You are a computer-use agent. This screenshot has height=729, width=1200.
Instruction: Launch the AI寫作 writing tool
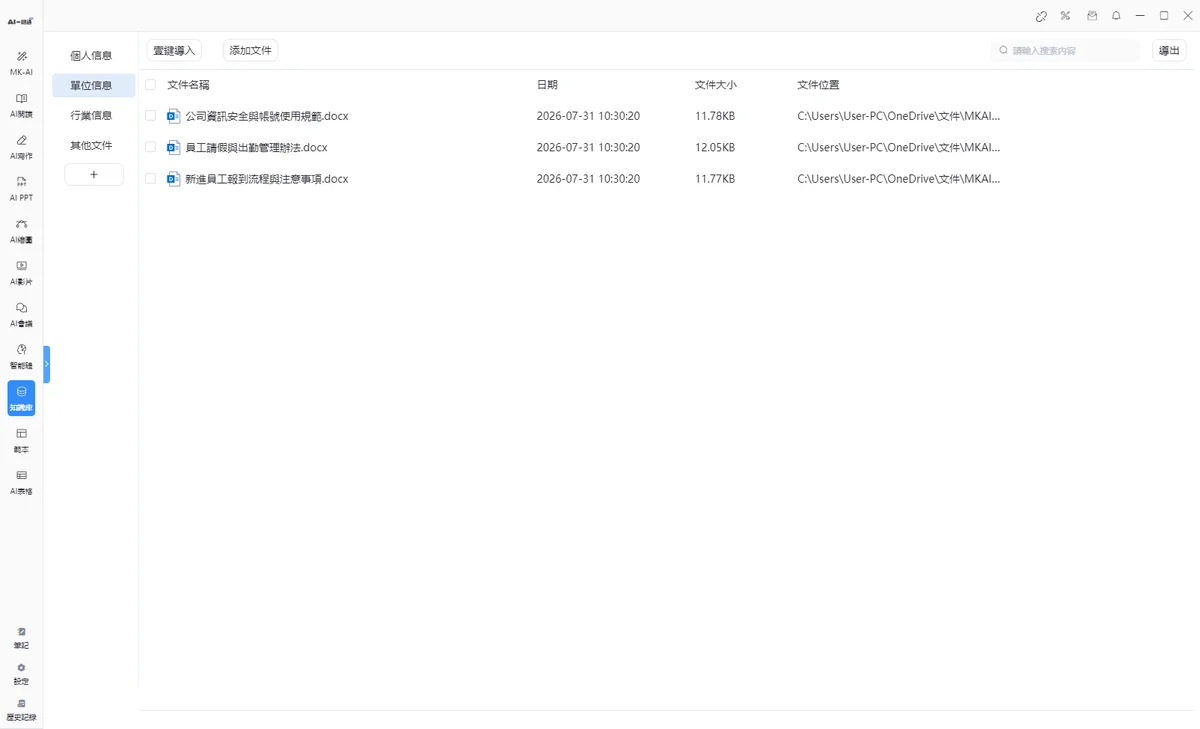click(x=21, y=147)
